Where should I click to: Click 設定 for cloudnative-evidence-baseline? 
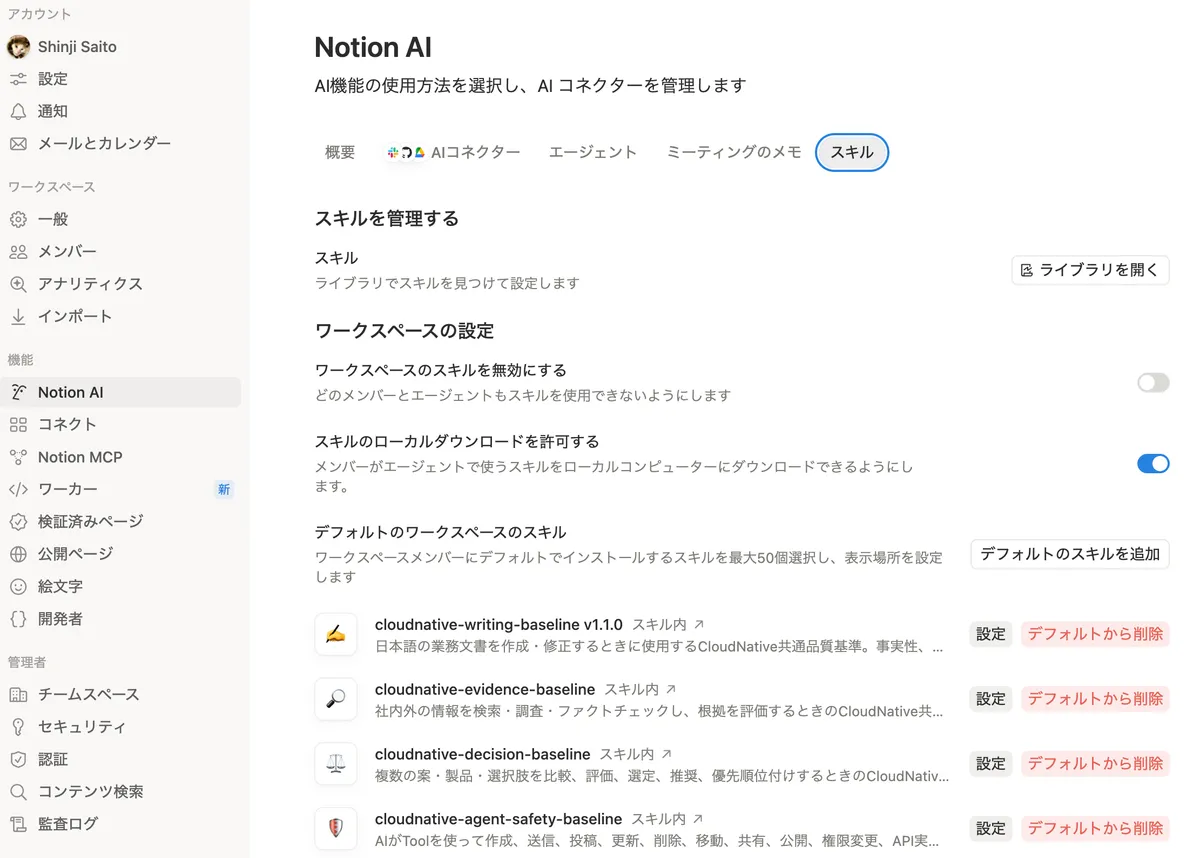(991, 699)
